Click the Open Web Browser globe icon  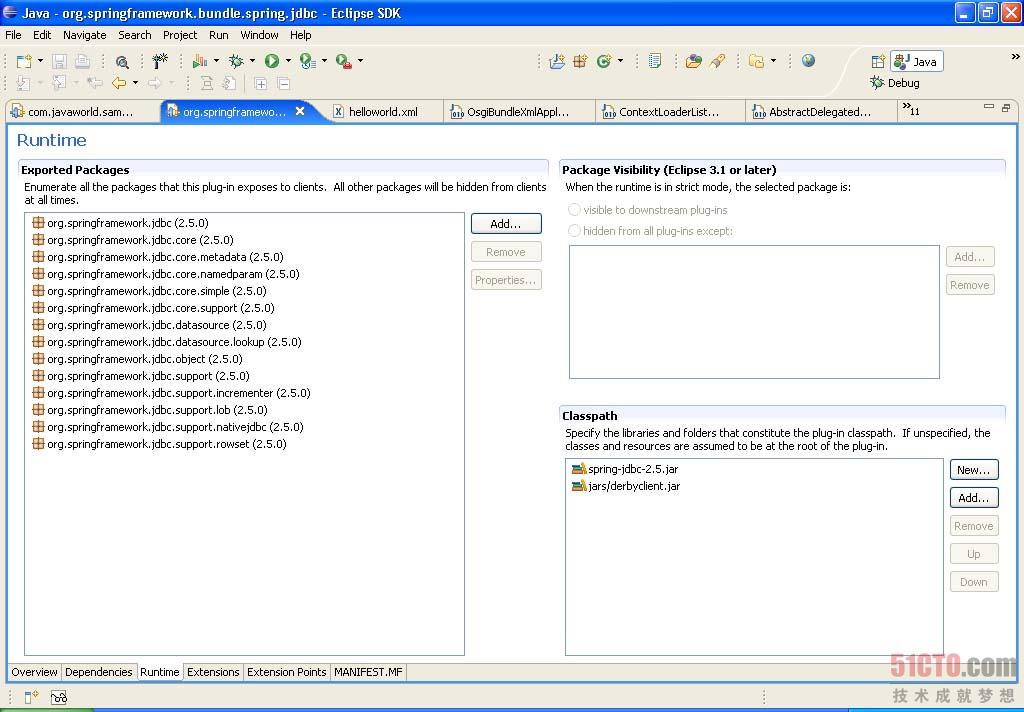pos(808,61)
